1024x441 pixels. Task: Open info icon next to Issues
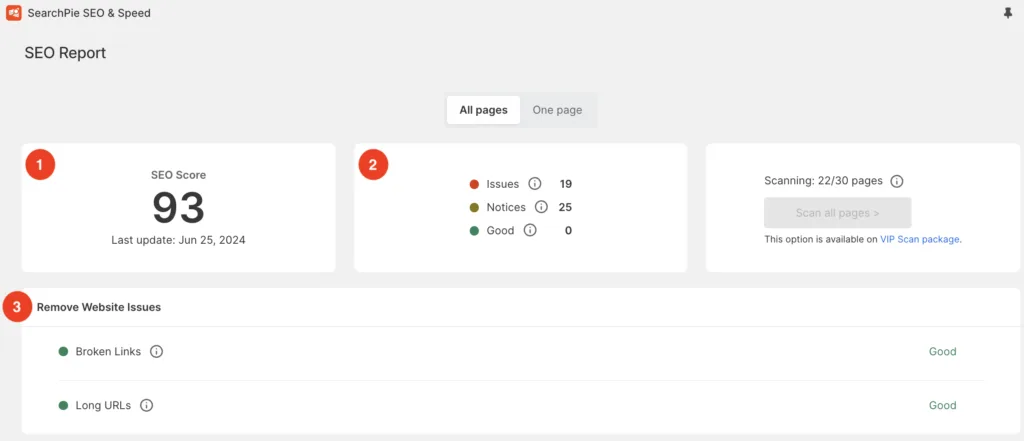(x=535, y=184)
